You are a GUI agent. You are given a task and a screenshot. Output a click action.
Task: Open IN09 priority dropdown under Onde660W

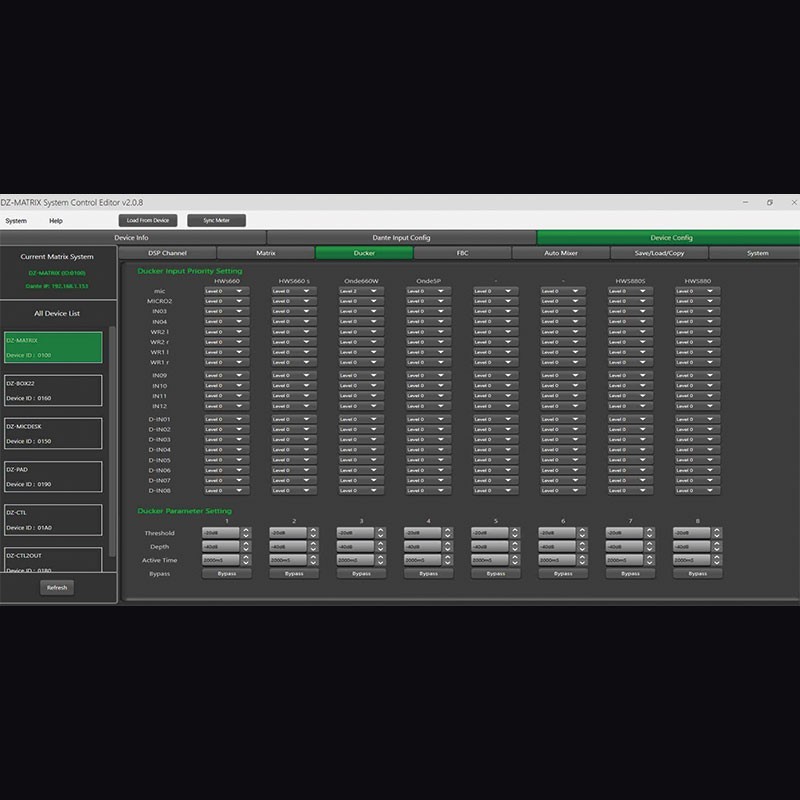pyautogui.click(x=361, y=376)
